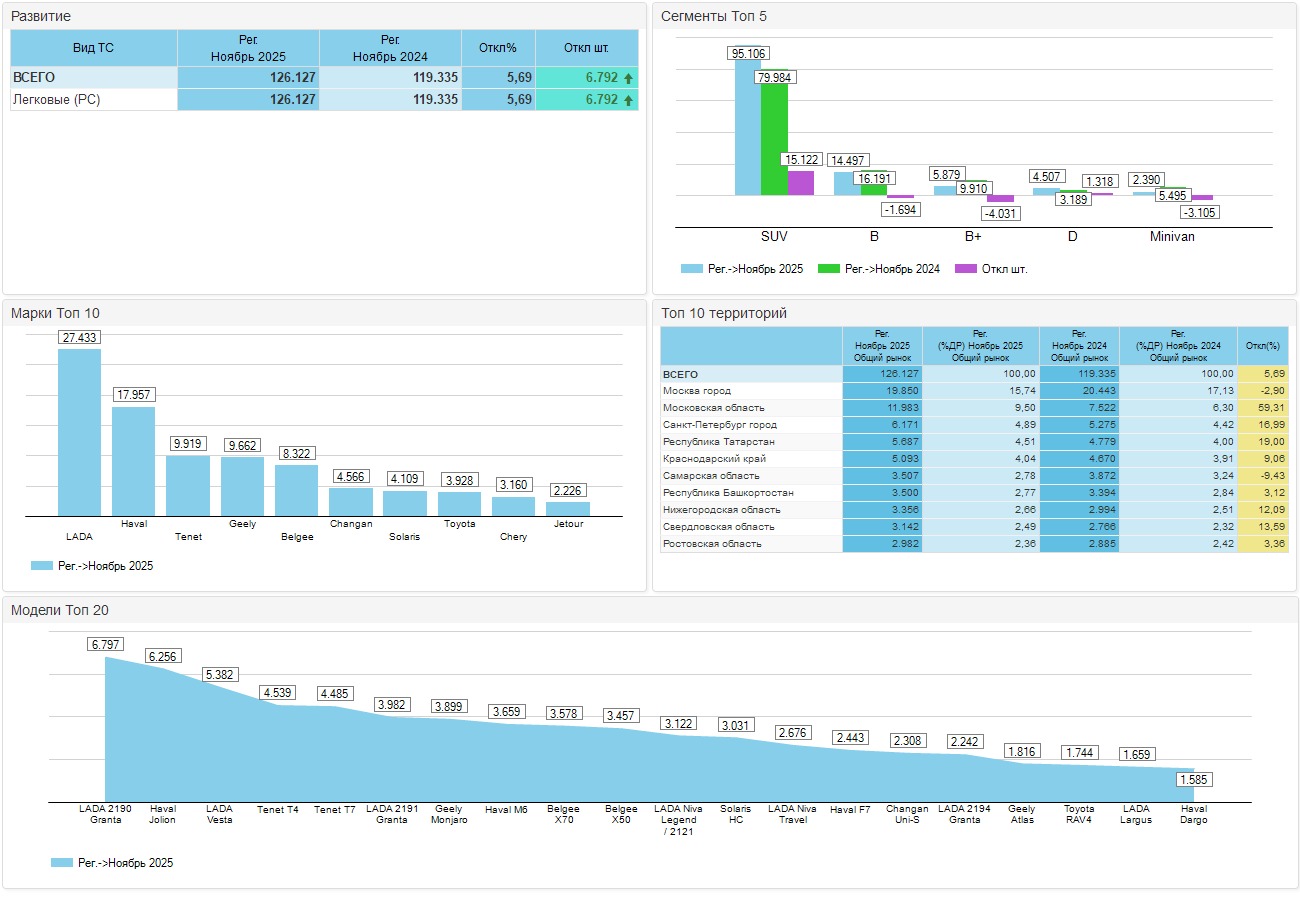
Task: Select the Легковые (PC) row label
Action: (x=56, y=100)
